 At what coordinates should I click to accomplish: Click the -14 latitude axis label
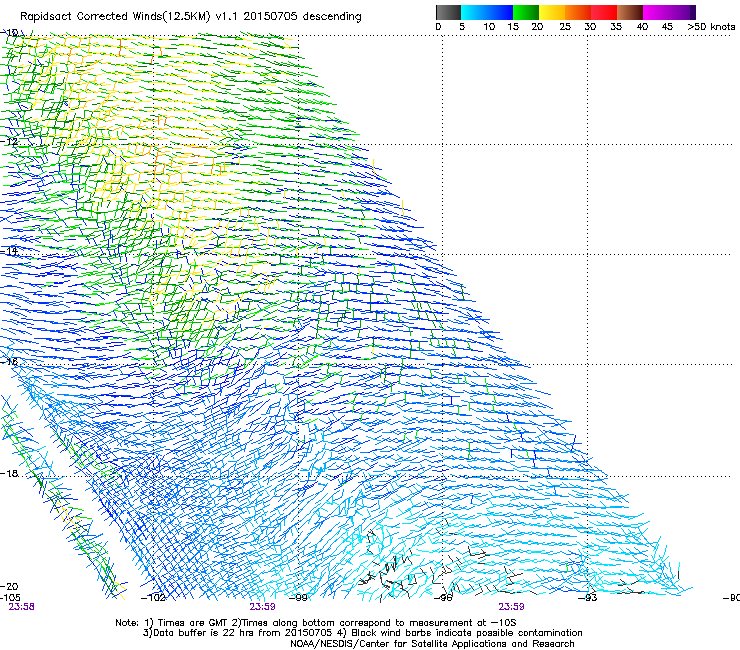(10, 251)
